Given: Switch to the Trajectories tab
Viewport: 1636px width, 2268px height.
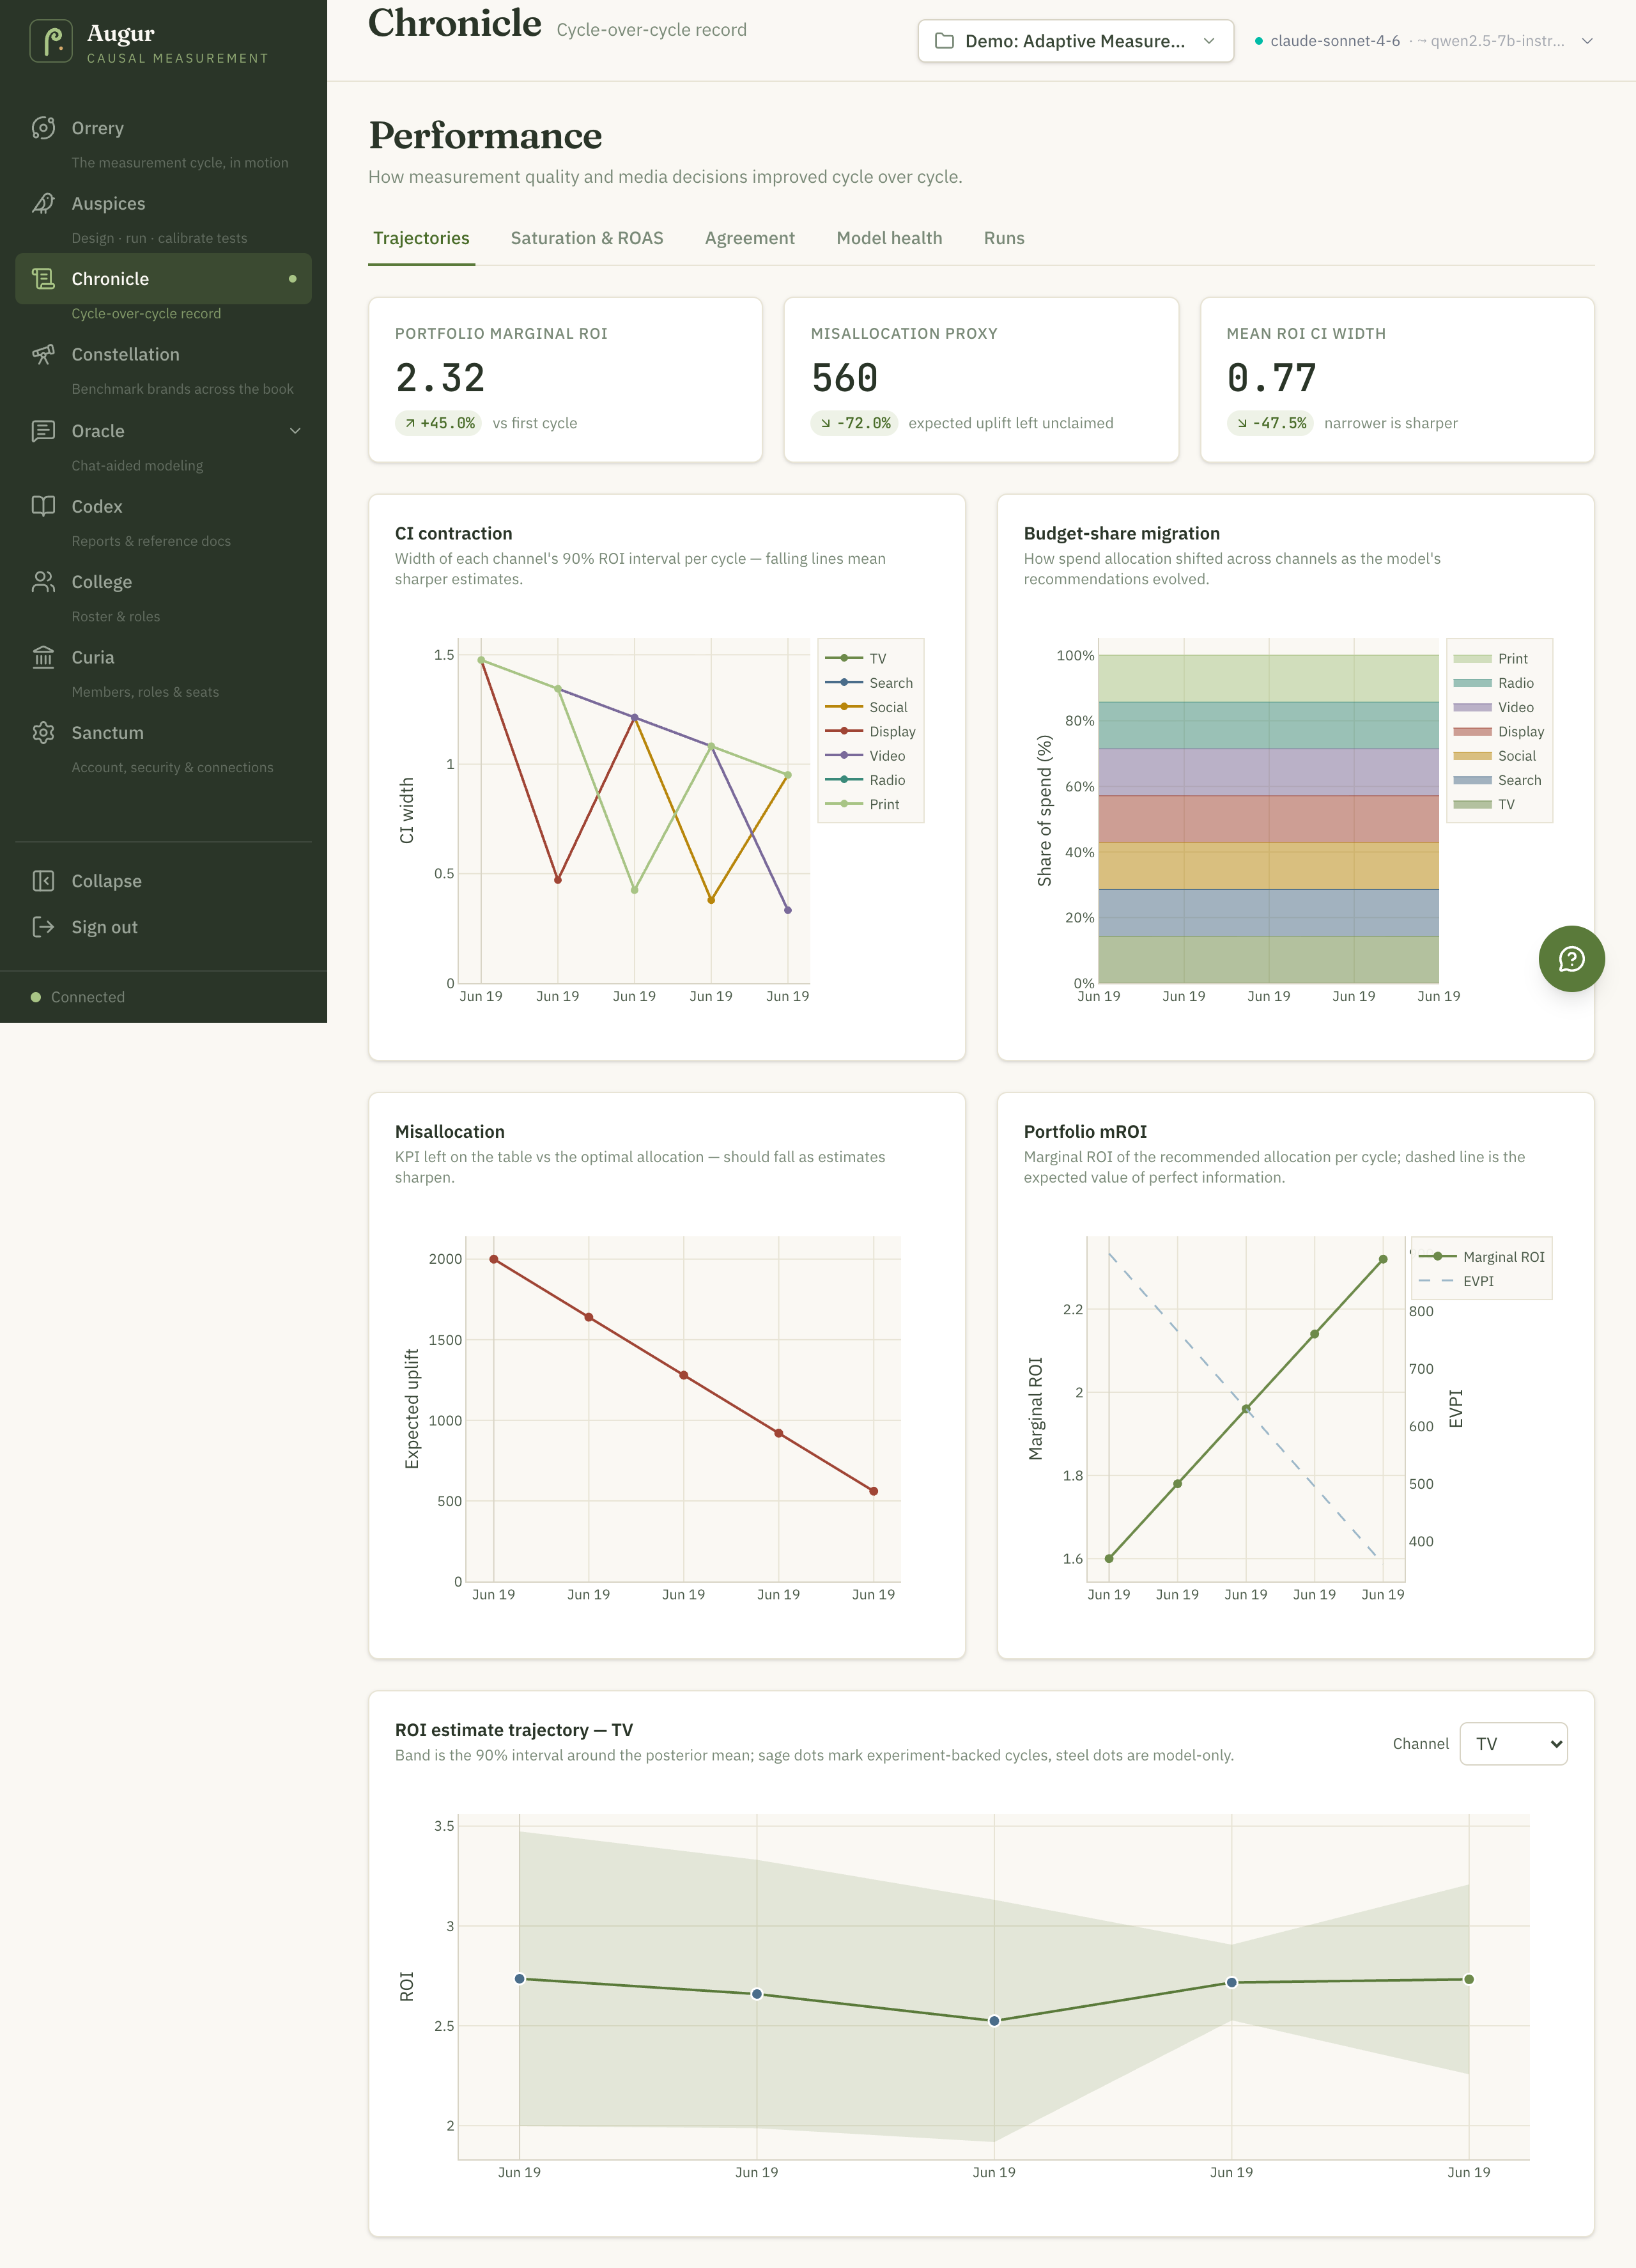Looking at the screenshot, I should pos(421,238).
